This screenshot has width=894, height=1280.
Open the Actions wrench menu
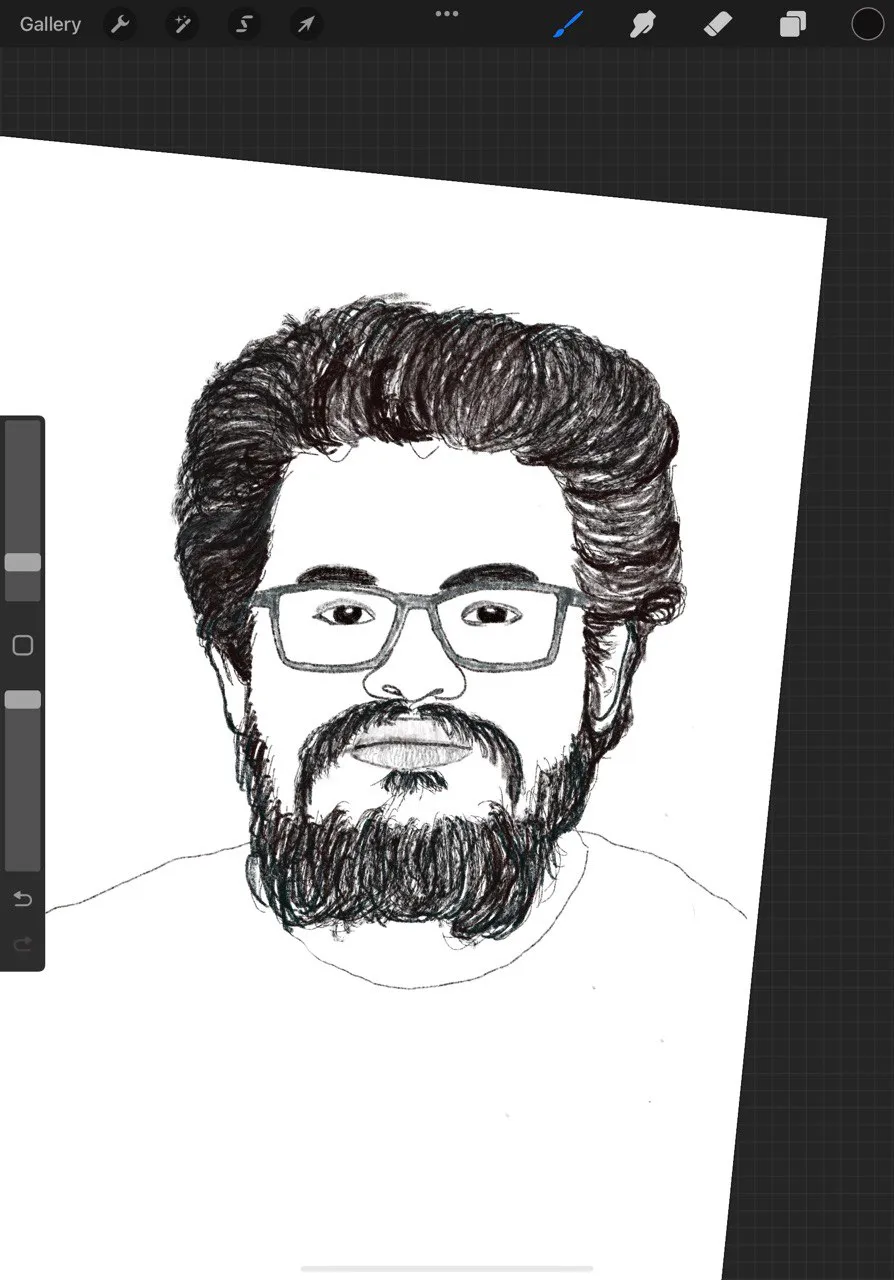pyautogui.click(x=120, y=24)
